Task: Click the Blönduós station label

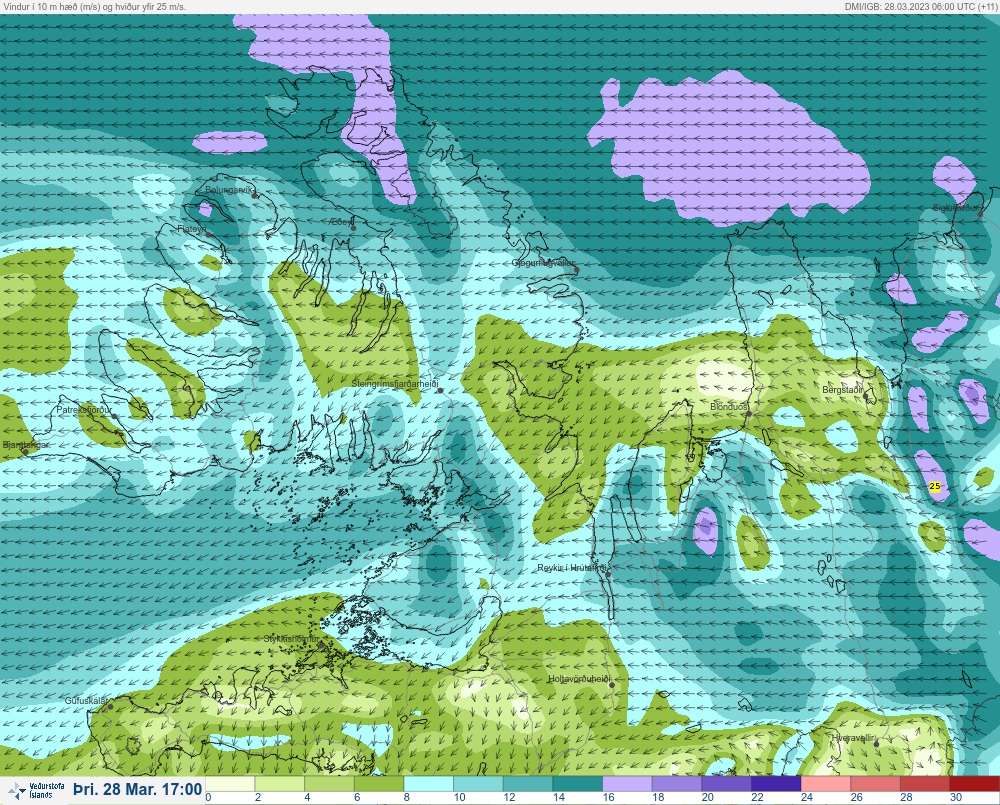Action: (x=729, y=407)
